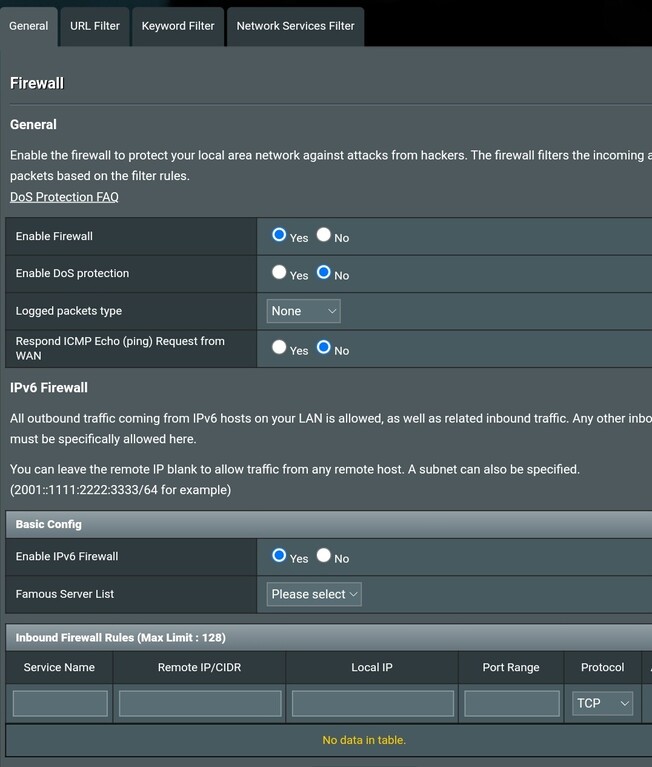Allow ICMP ping response from WAN
Viewport: 652px width, 767px height.
(279, 348)
